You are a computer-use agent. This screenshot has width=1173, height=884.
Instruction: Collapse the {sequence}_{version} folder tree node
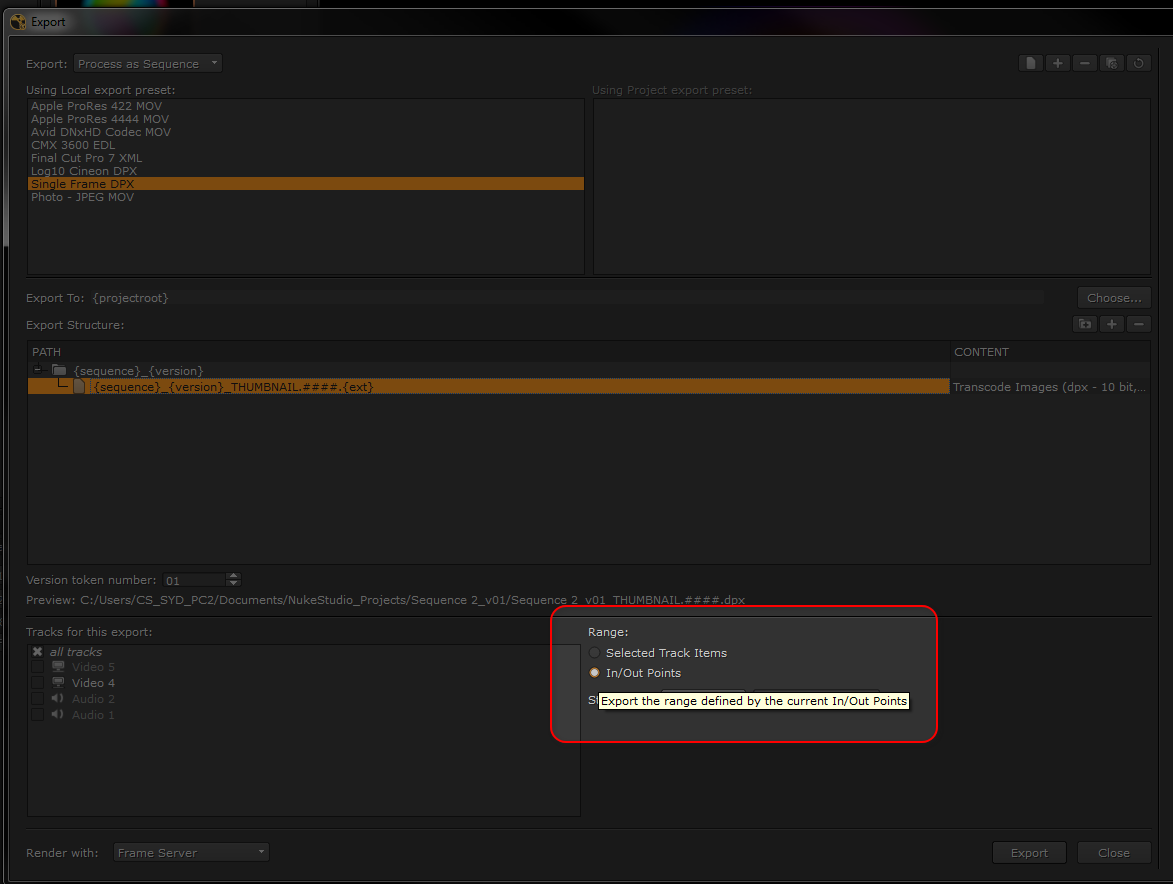38,369
